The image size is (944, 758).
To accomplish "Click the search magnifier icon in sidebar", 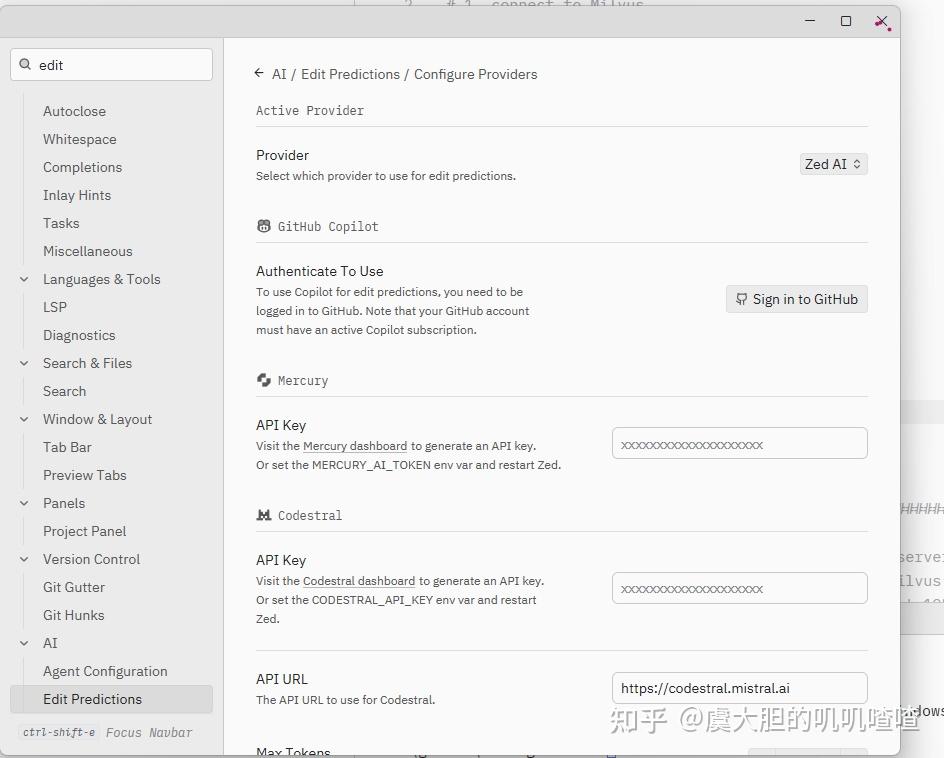I will point(25,64).
